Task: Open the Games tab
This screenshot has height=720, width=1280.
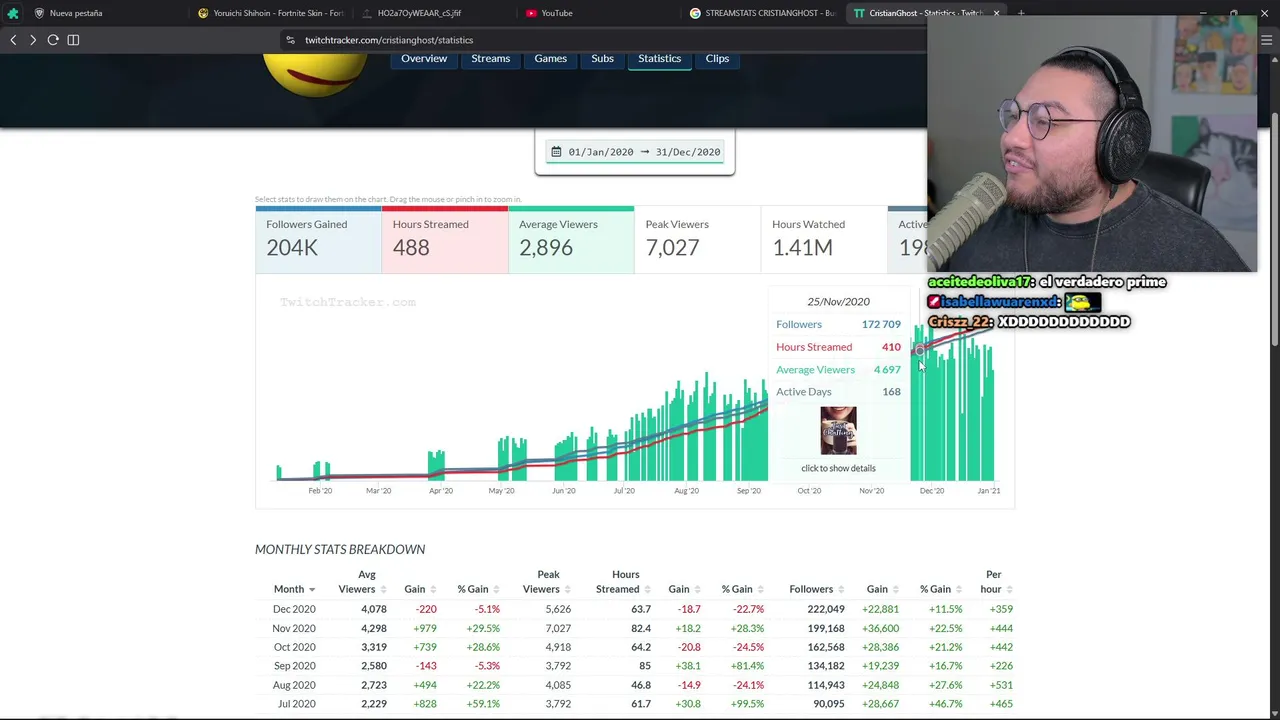Action: tap(551, 59)
